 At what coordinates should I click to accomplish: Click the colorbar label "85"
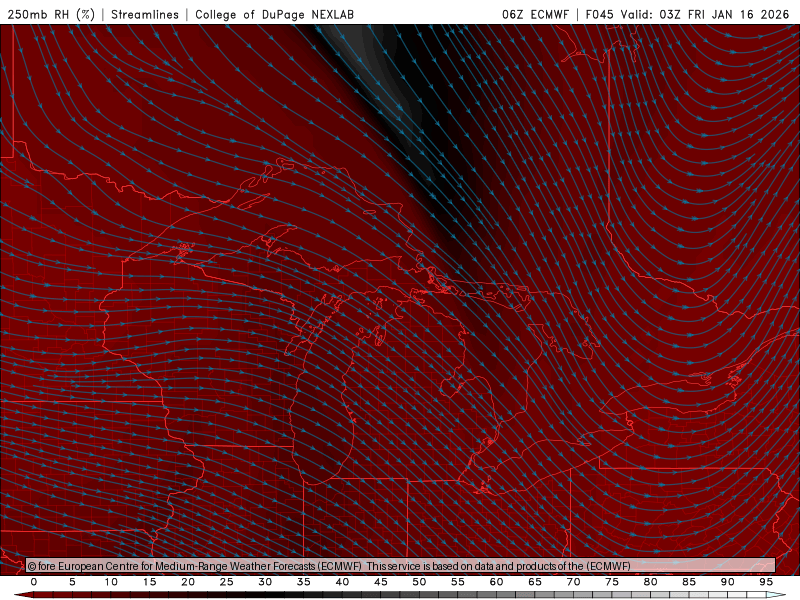(x=689, y=582)
